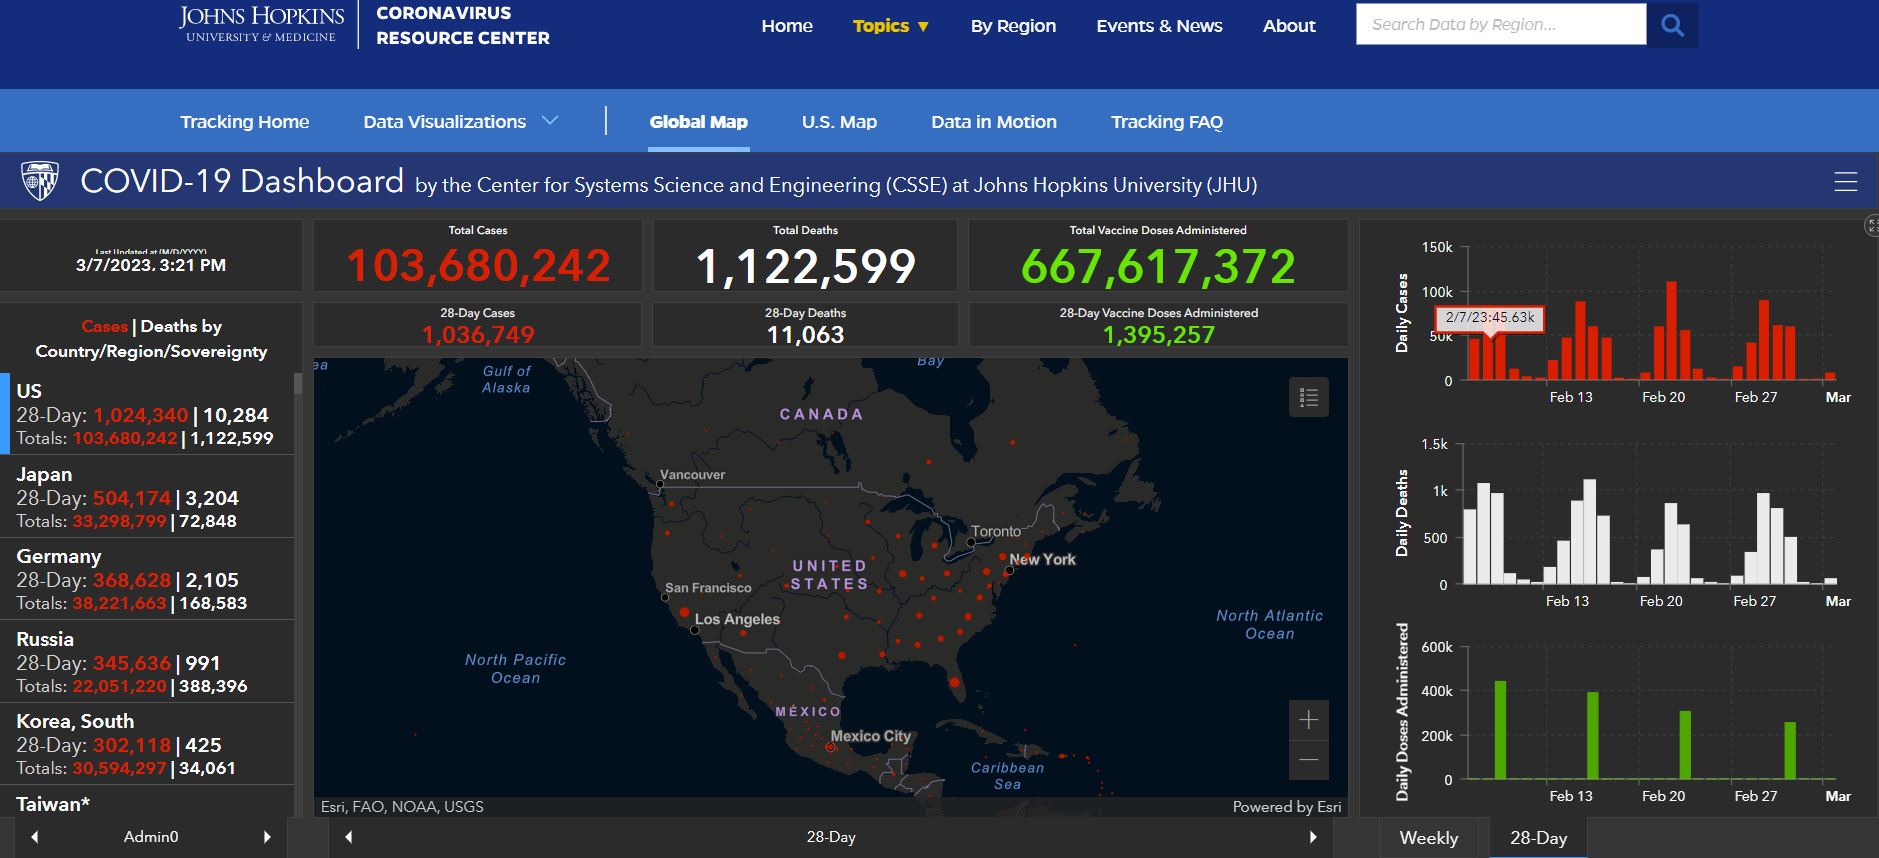
Task: Click 28-Day Deaths value 11,063
Action: coord(805,335)
